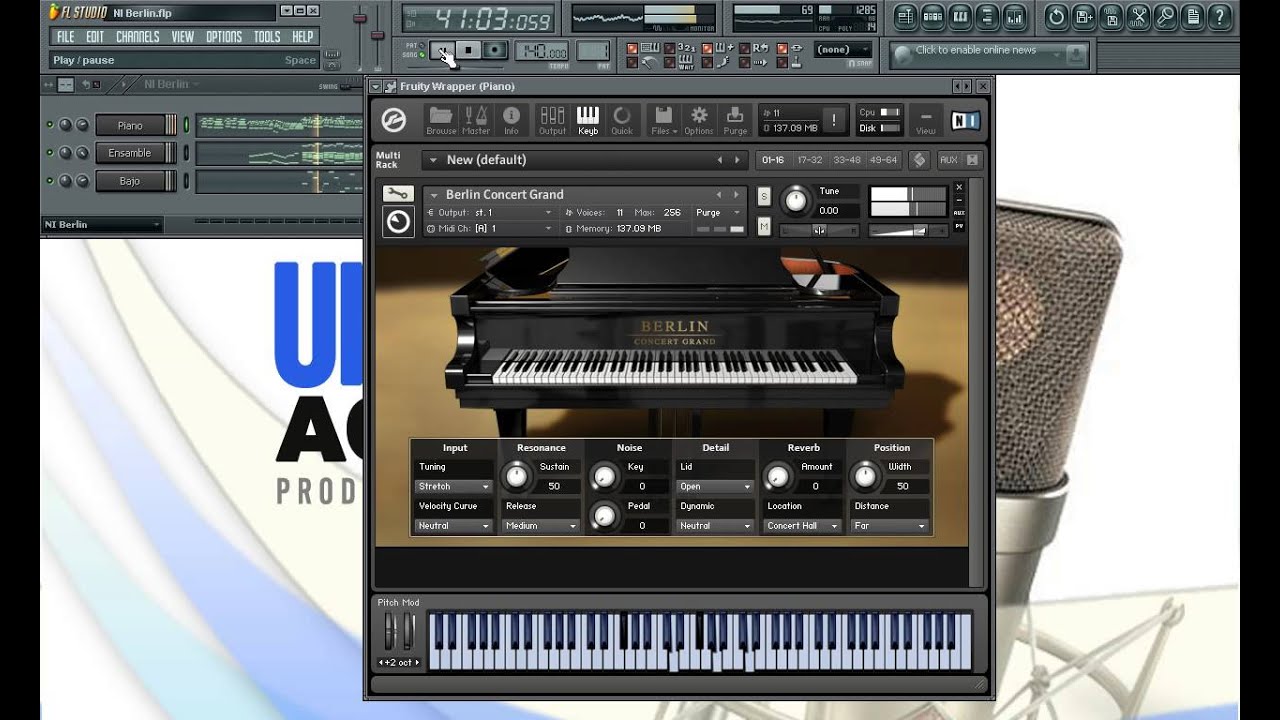Toggle the Bajo channel mute LED
The width and height of the screenshot is (1280, 720).
coord(50,181)
